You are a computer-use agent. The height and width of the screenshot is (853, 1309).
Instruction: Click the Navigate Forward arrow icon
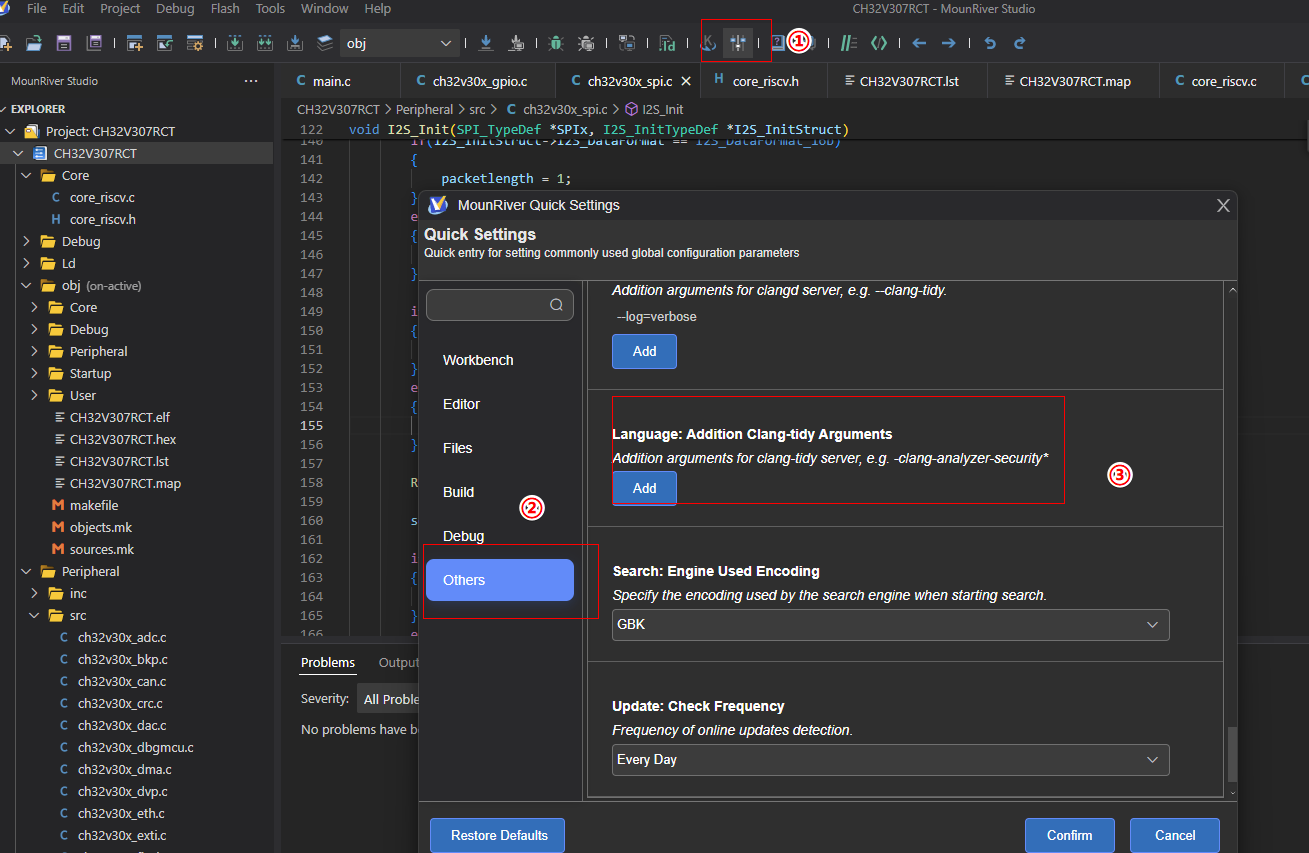coord(948,43)
